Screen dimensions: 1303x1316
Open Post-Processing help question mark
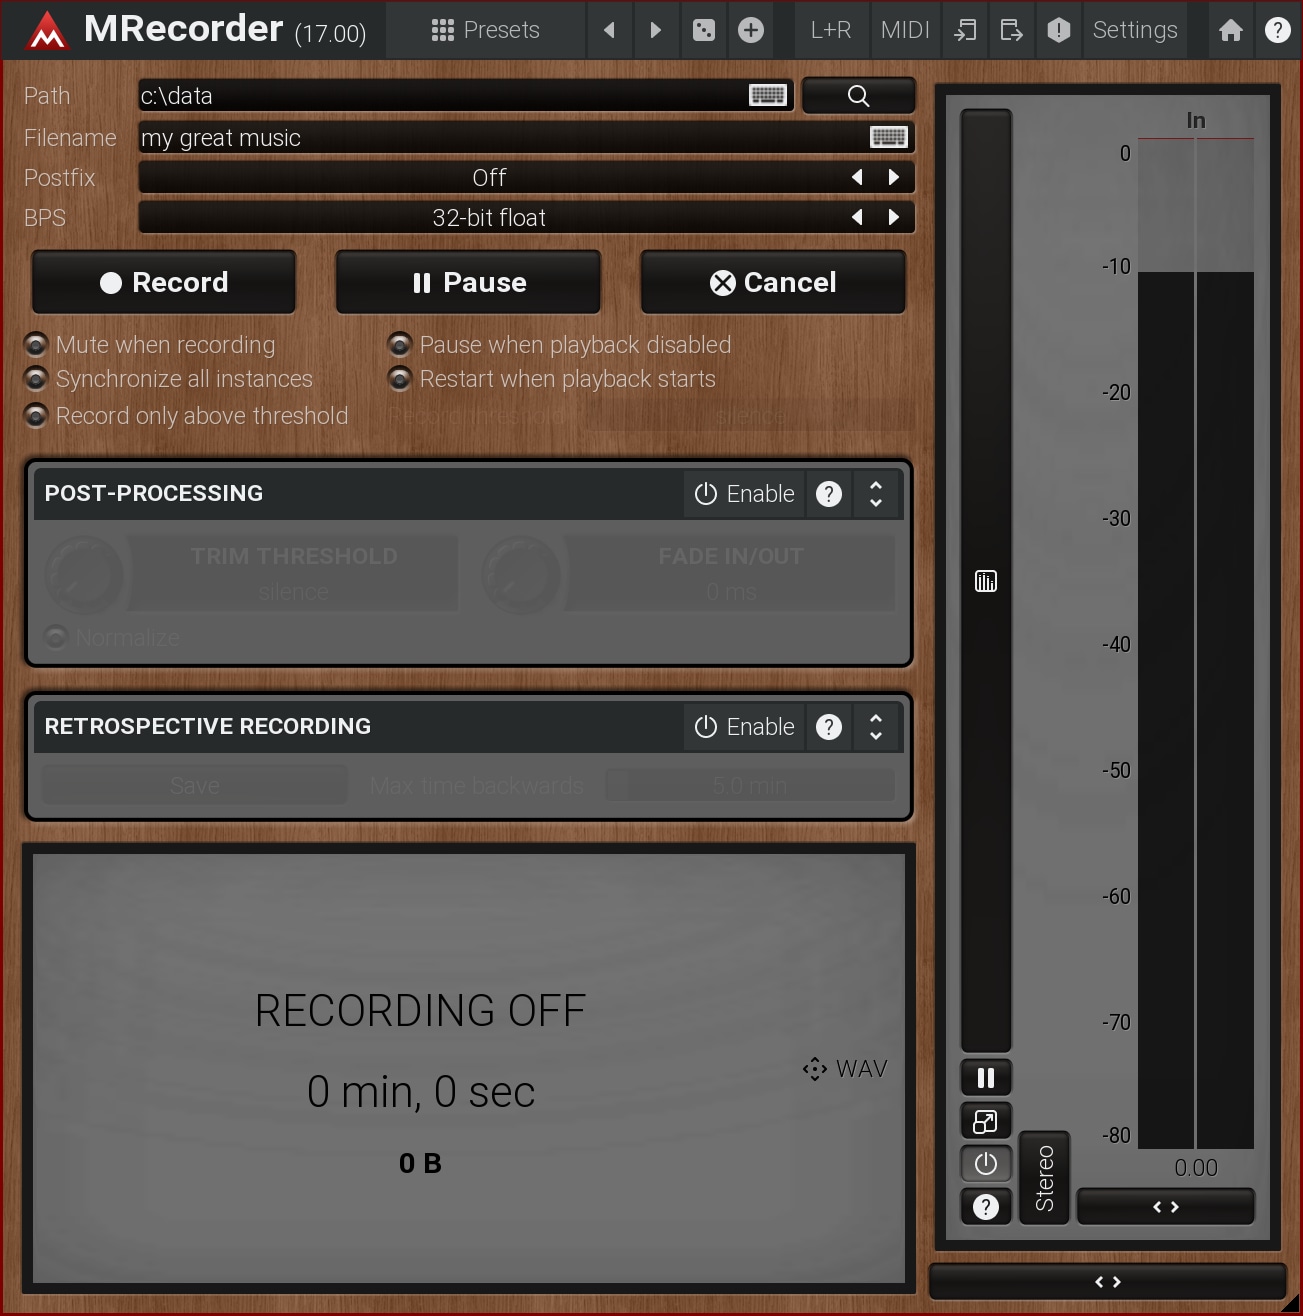tap(829, 494)
